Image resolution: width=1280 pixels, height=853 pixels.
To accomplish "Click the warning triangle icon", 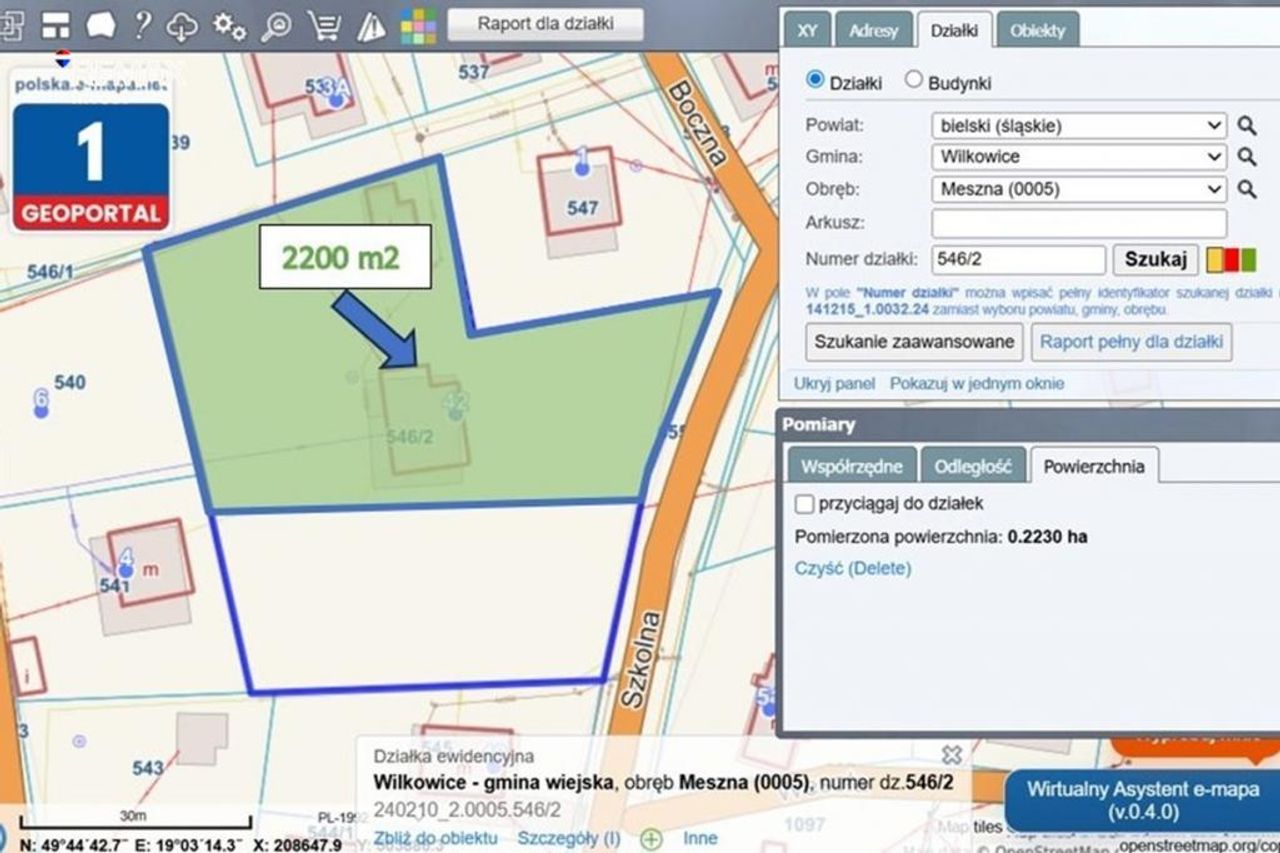I will [x=371, y=26].
